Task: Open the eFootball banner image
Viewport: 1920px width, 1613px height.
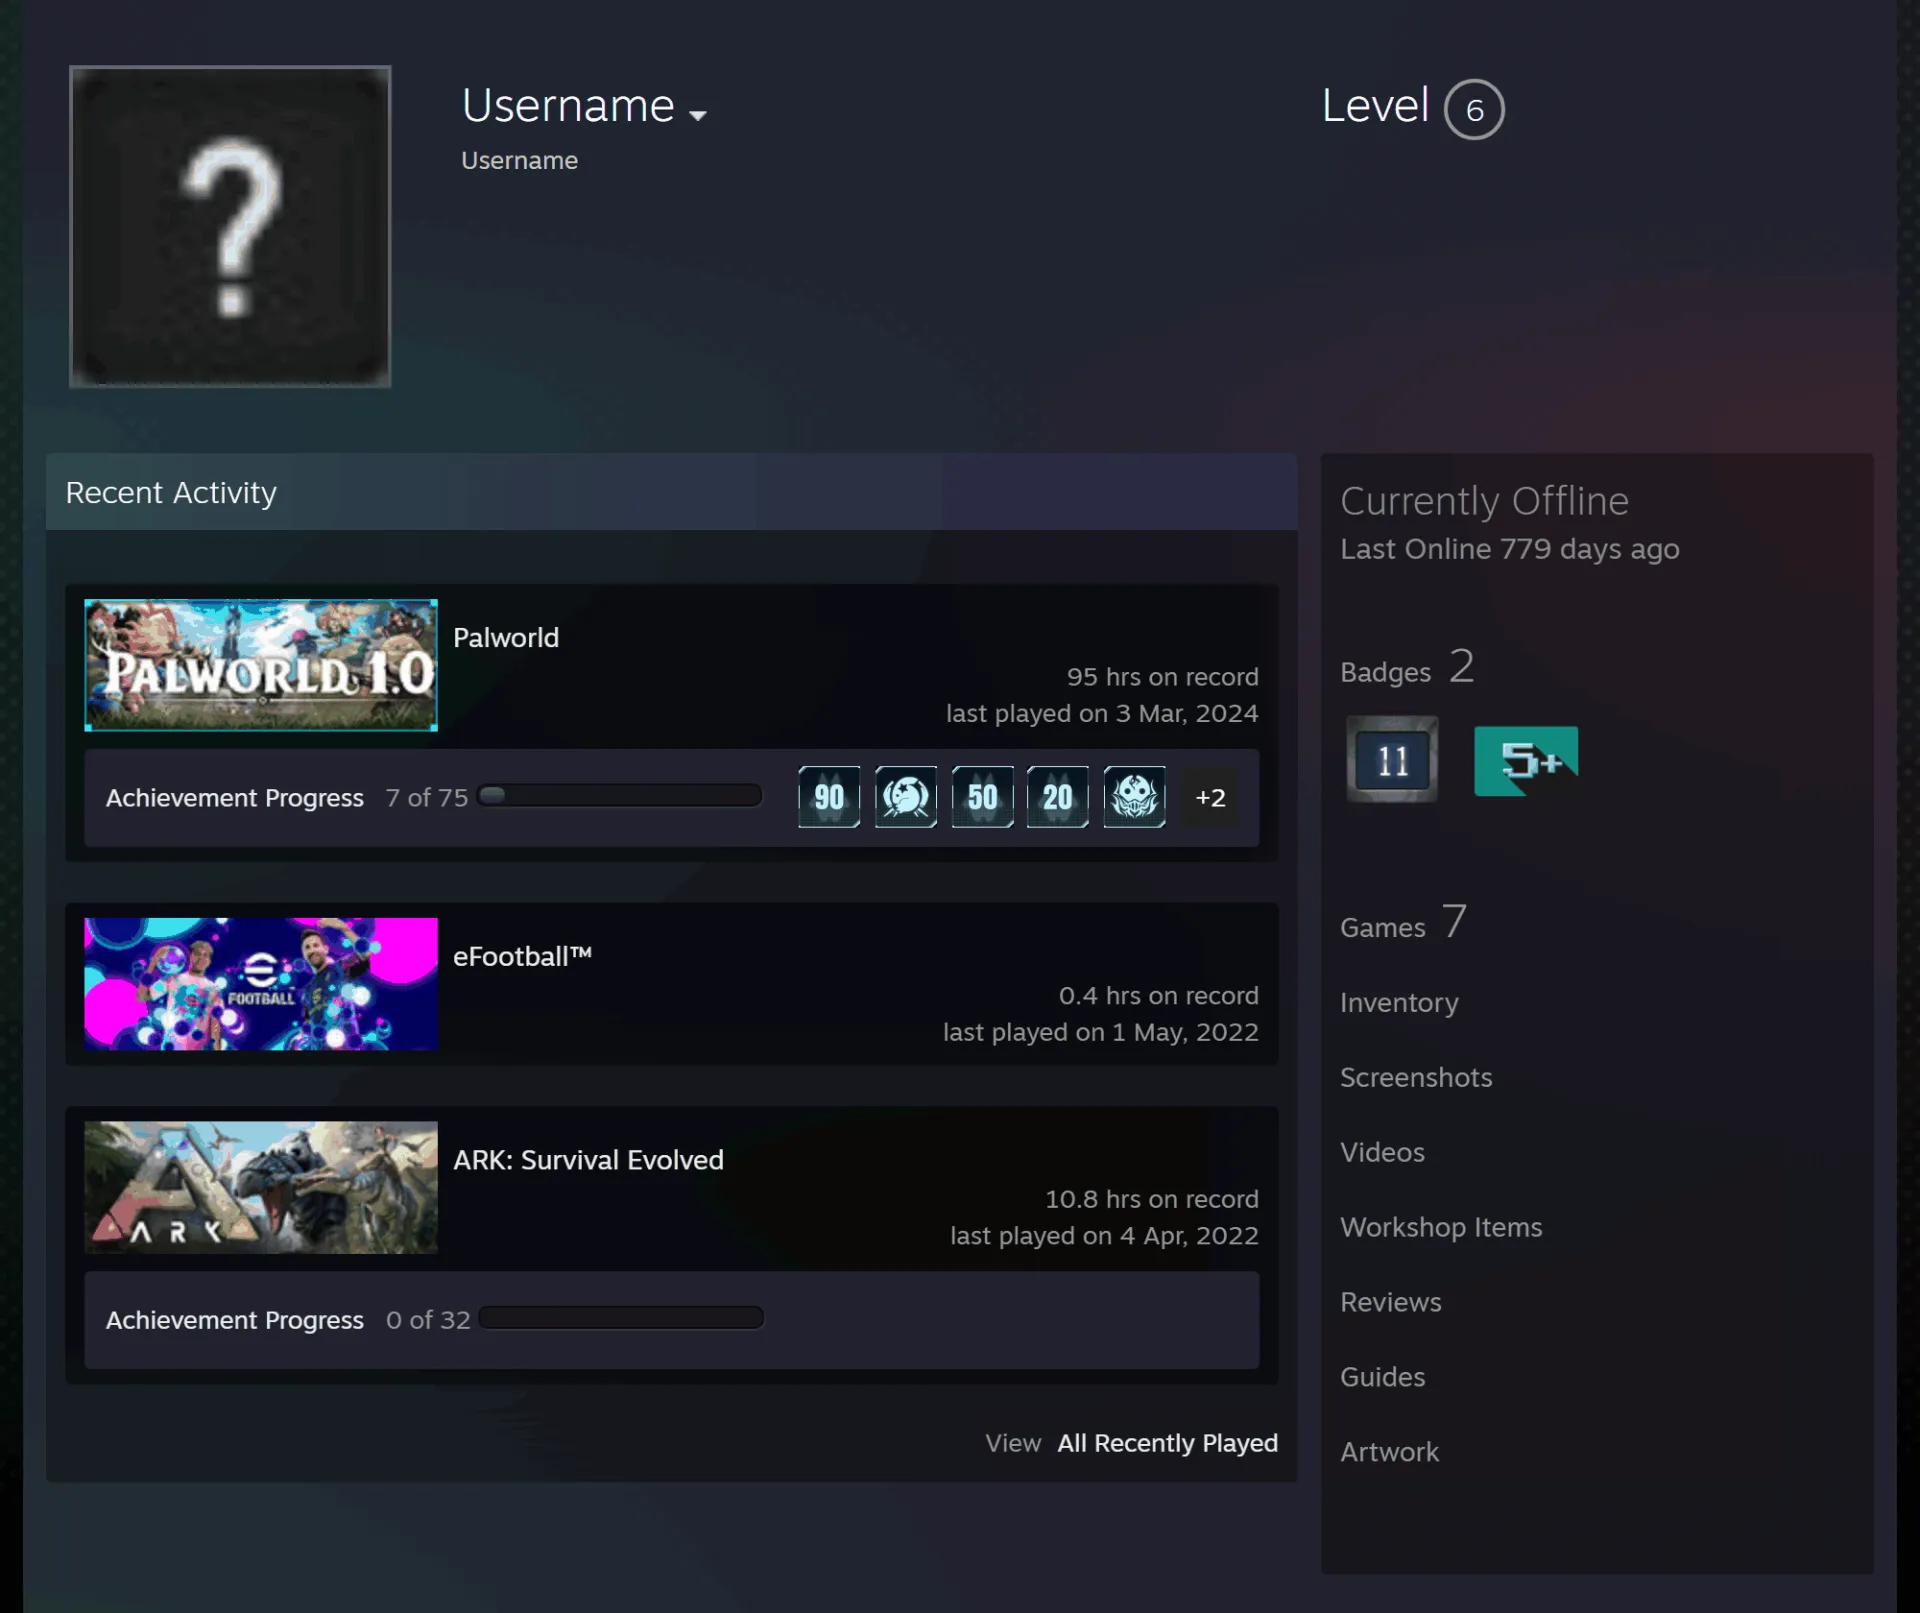Action: pyautogui.click(x=261, y=984)
